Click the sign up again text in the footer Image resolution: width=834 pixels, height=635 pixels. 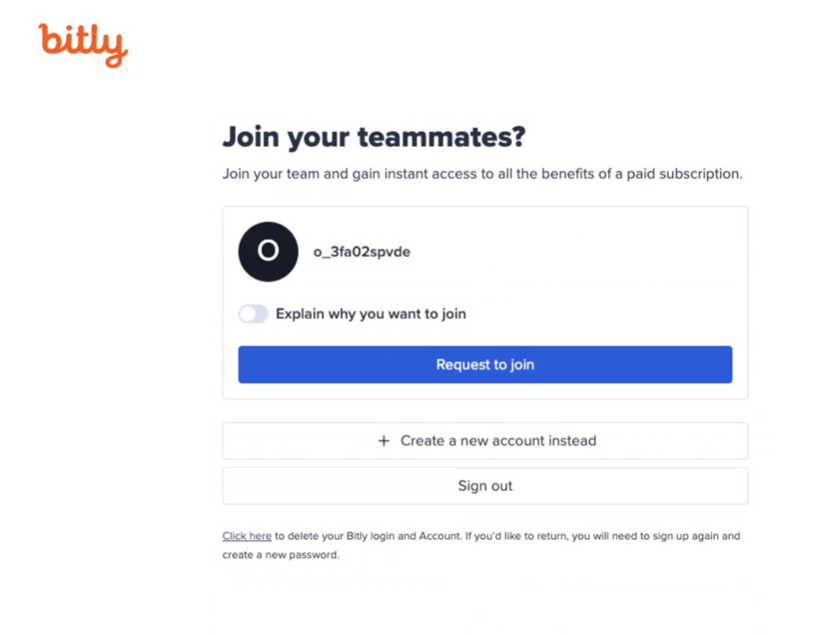point(686,536)
